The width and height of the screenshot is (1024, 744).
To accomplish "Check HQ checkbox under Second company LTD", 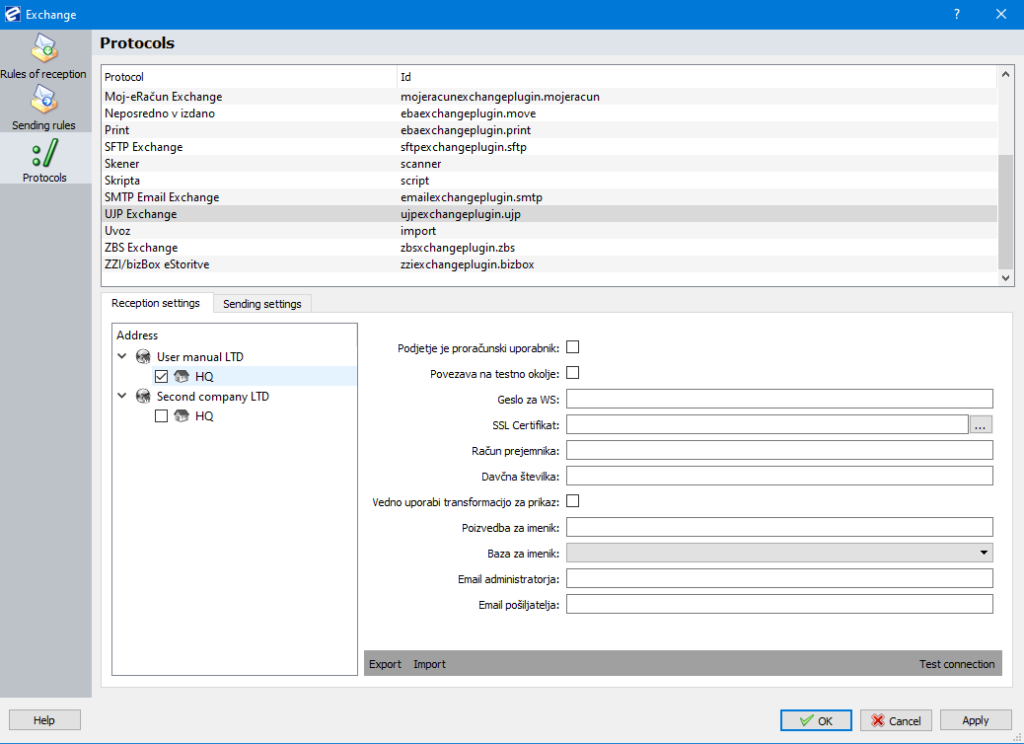I will coord(161,416).
